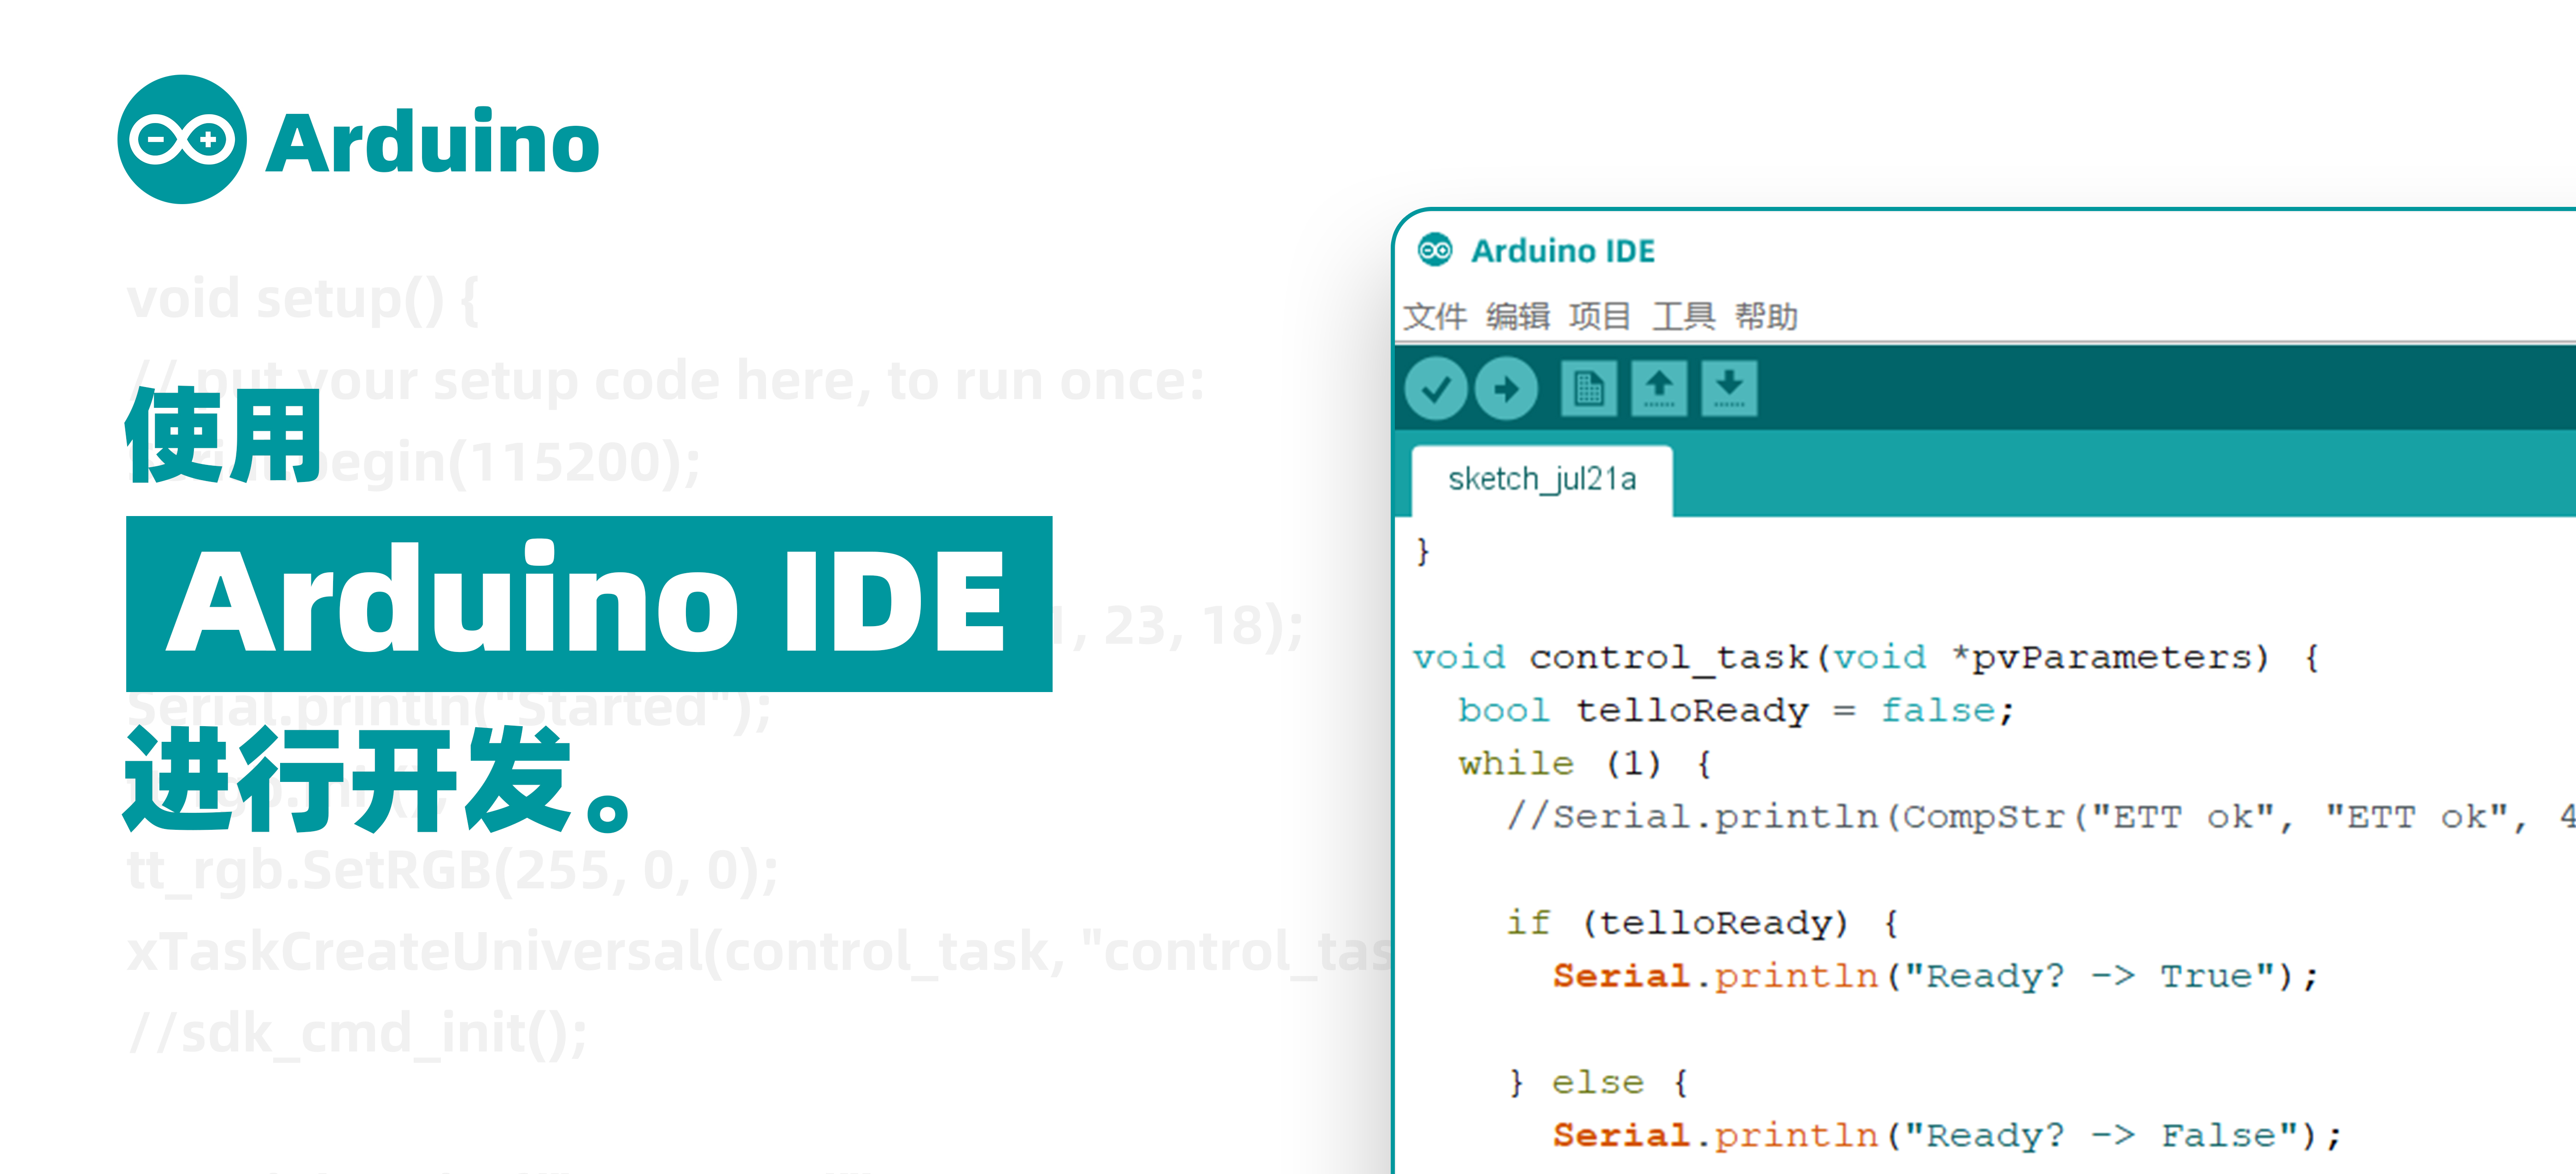
Task: Click the Arduino IDE window title text
Action: [1563, 250]
